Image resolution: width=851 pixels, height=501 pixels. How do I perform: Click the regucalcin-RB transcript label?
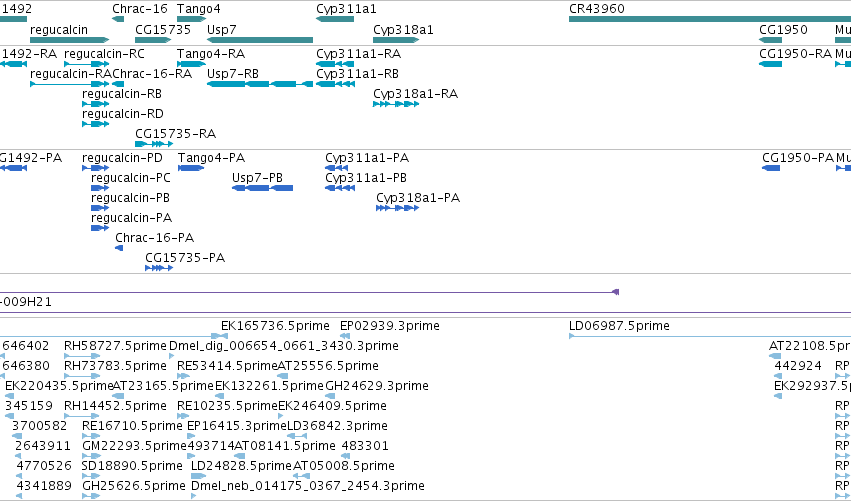point(122,94)
